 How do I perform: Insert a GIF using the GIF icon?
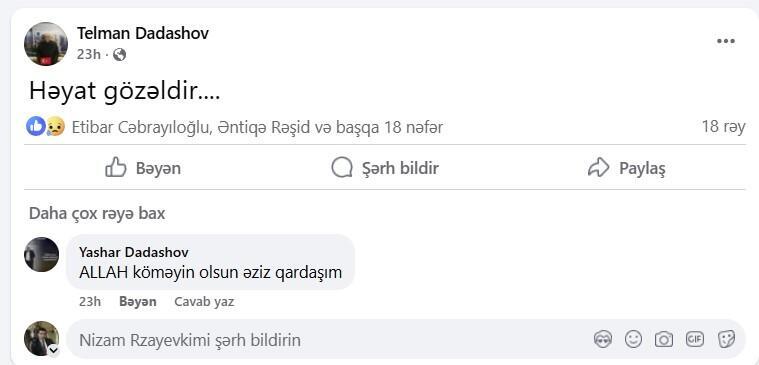point(695,339)
